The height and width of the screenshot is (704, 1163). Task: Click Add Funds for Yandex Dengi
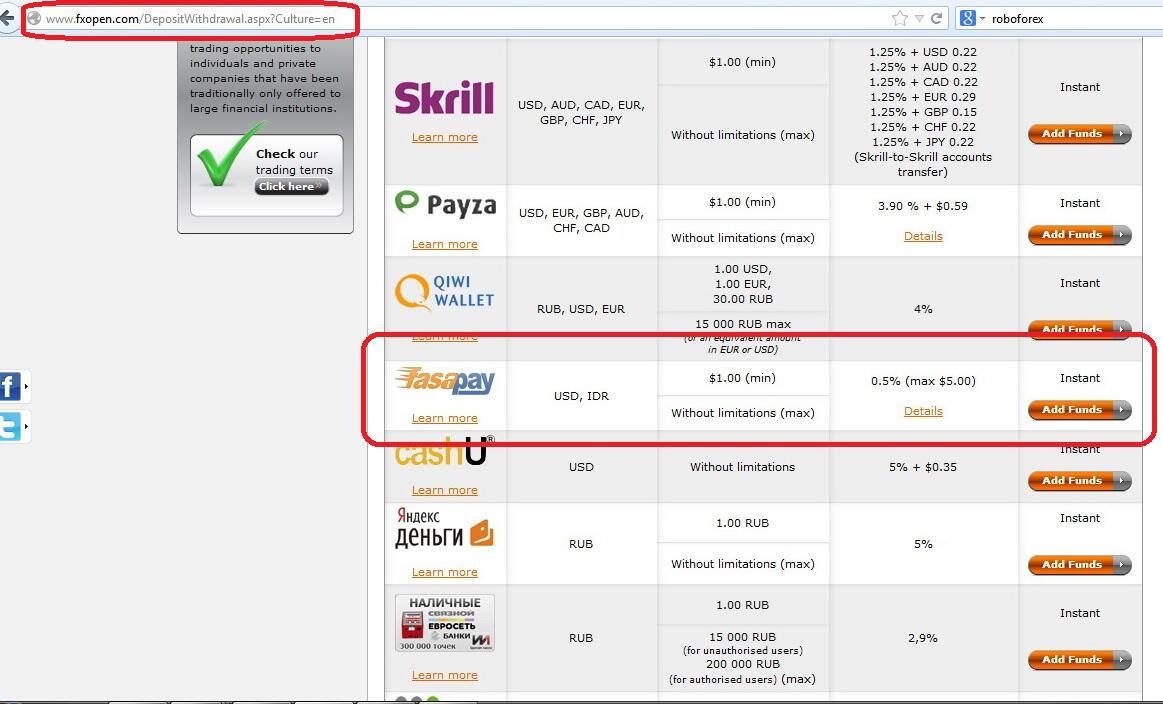point(1079,565)
